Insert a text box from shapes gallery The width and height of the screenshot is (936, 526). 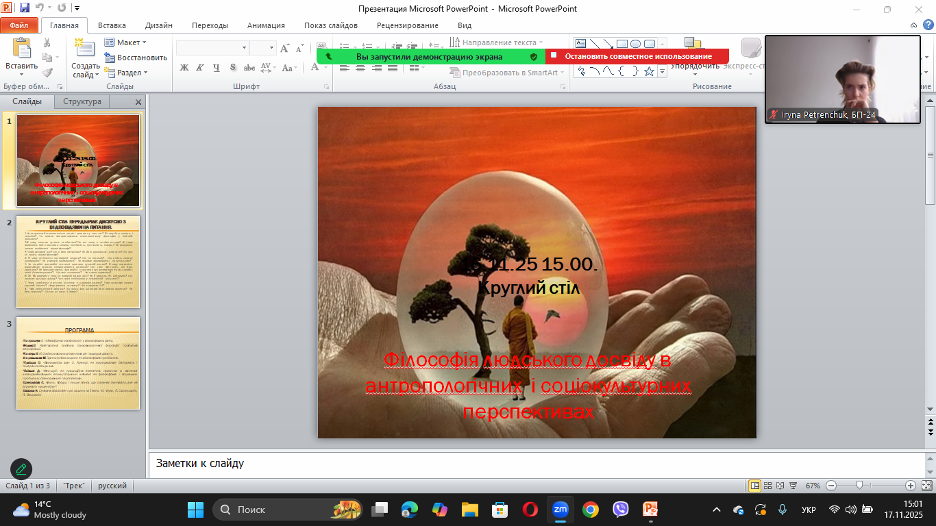pyautogui.click(x=580, y=44)
